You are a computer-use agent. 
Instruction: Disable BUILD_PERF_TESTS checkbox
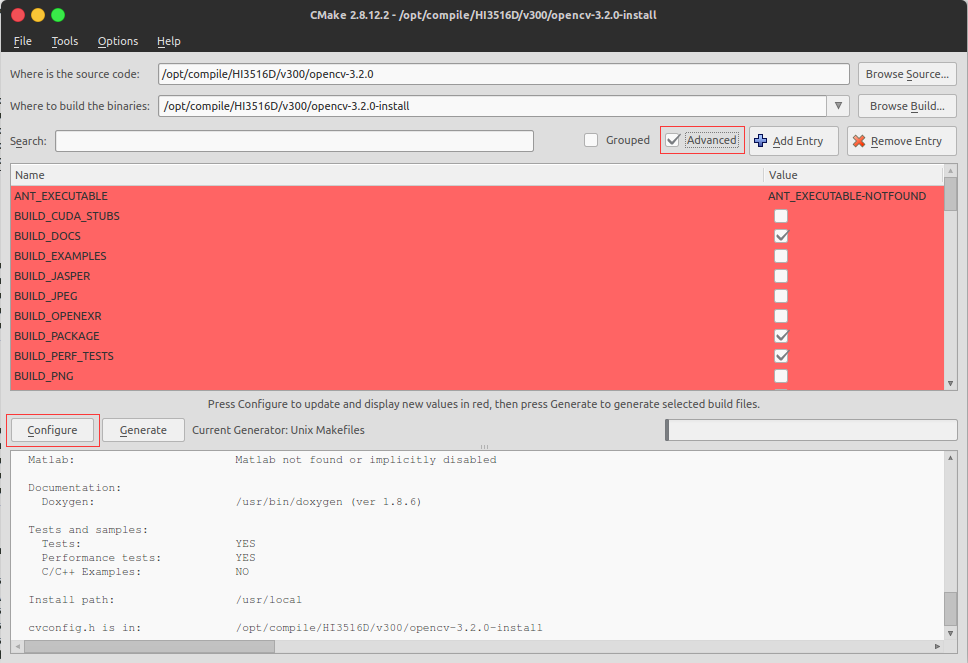point(781,356)
